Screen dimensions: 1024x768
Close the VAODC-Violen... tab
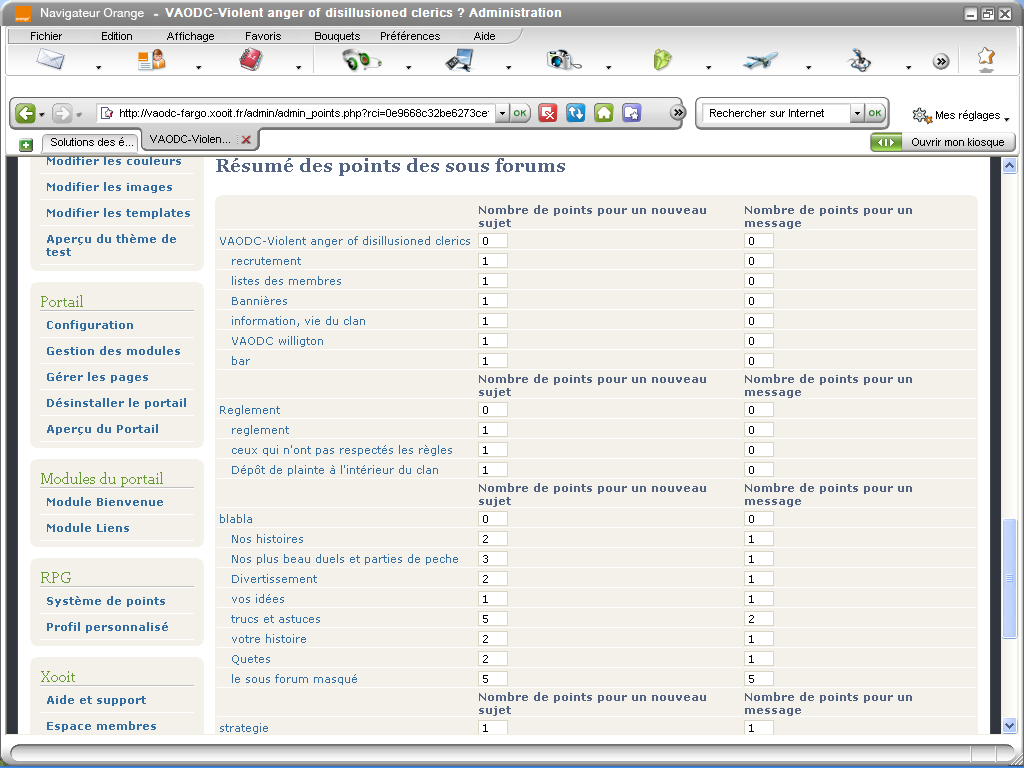(246, 140)
